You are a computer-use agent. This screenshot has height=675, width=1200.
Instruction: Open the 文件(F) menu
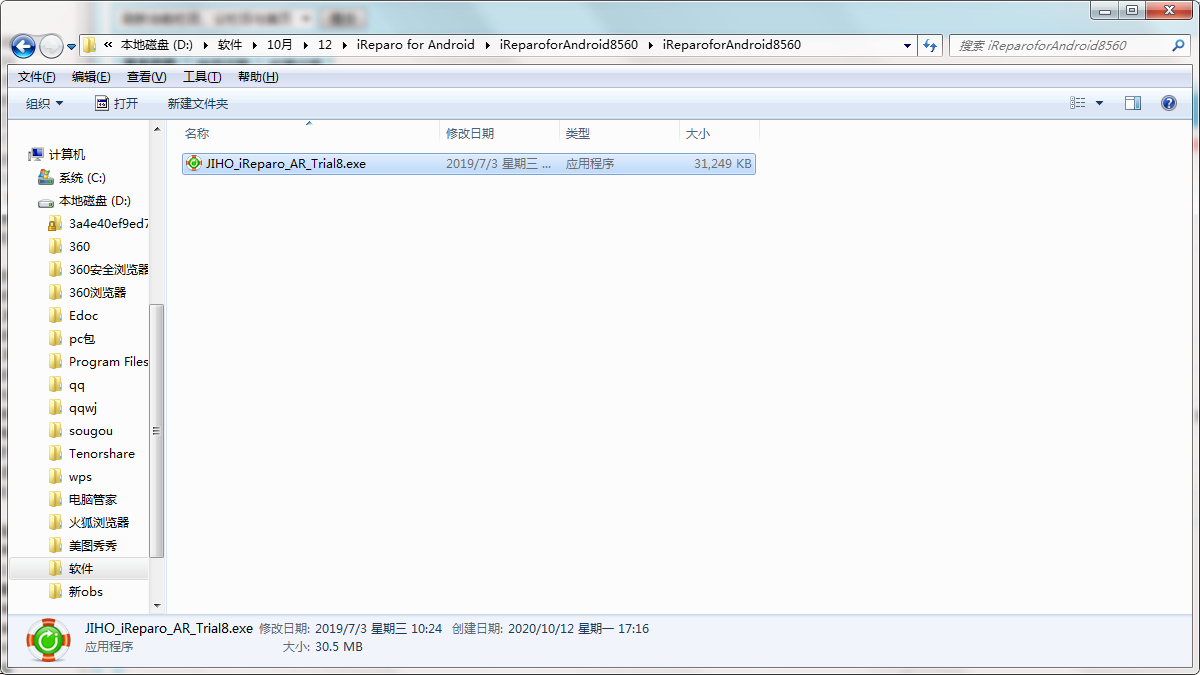tap(37, 77)
